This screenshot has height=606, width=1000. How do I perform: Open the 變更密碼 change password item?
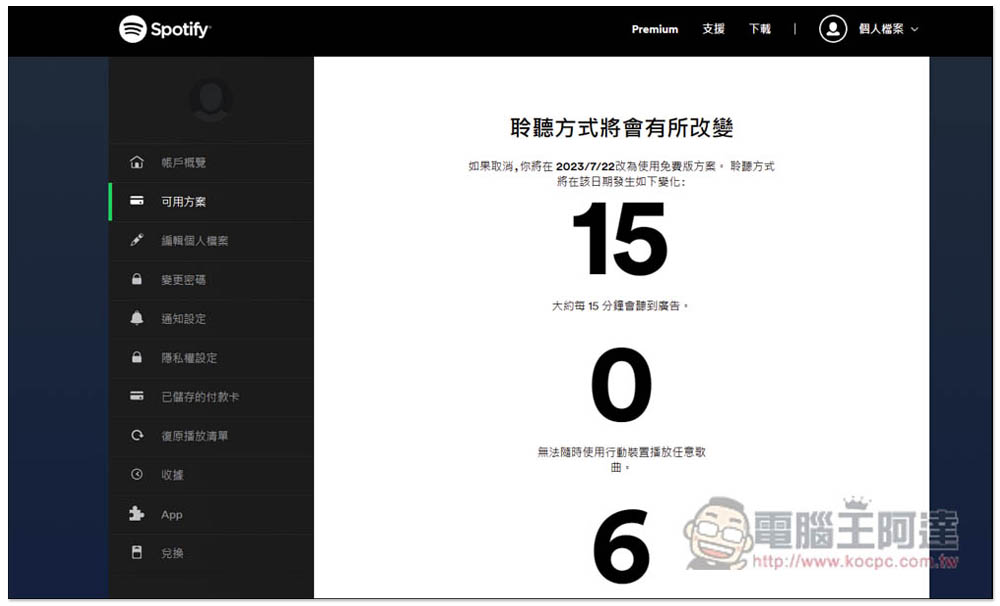click(211, 279)
